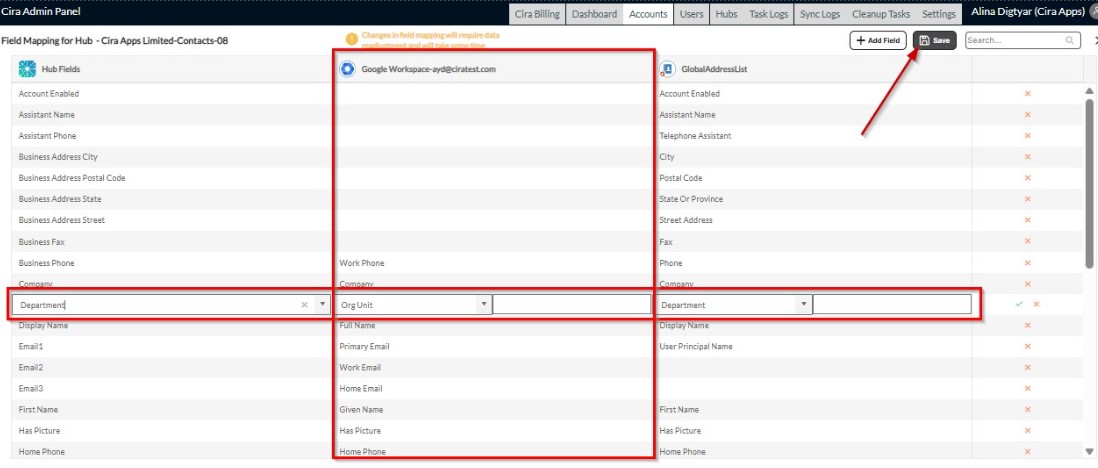1098x468 pixels.
Task: Cancel Department row edit with orange X
Action: (x=1036, y=304)
